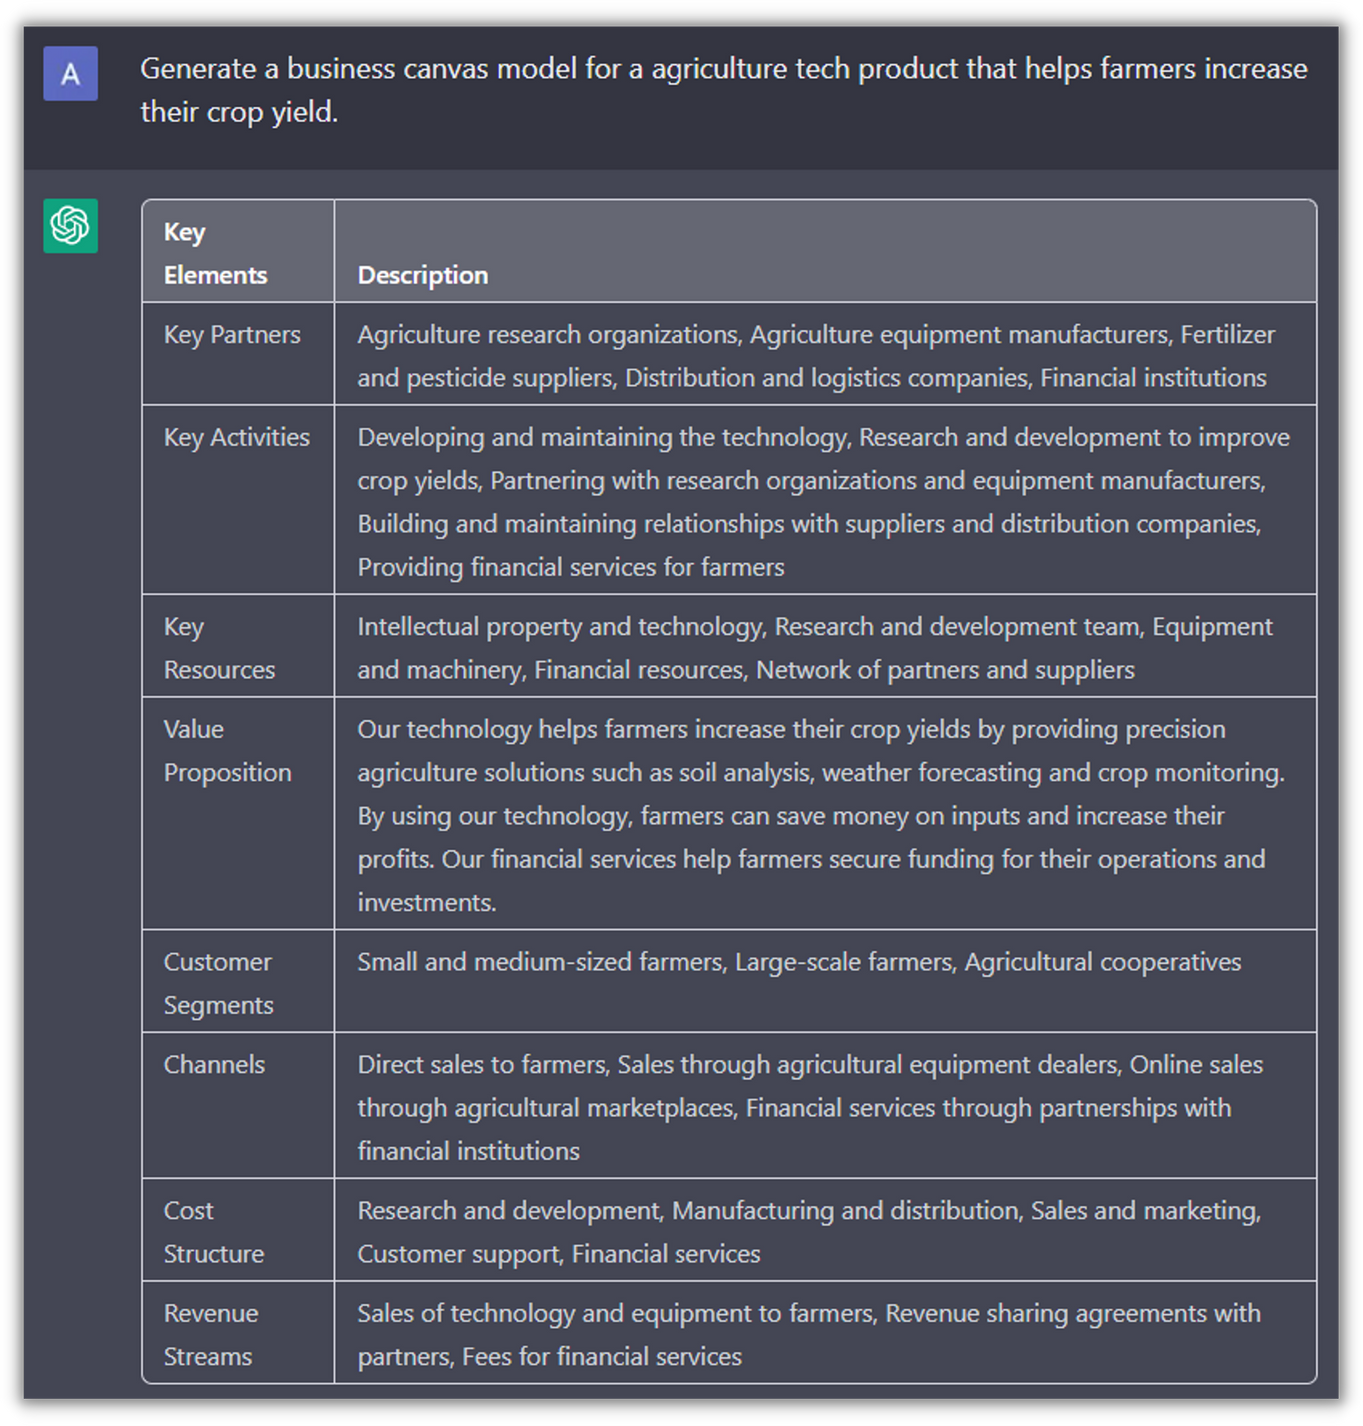Click the Channels description about direct sales
1363x1426 pixels.
[x=809, y=1108]
